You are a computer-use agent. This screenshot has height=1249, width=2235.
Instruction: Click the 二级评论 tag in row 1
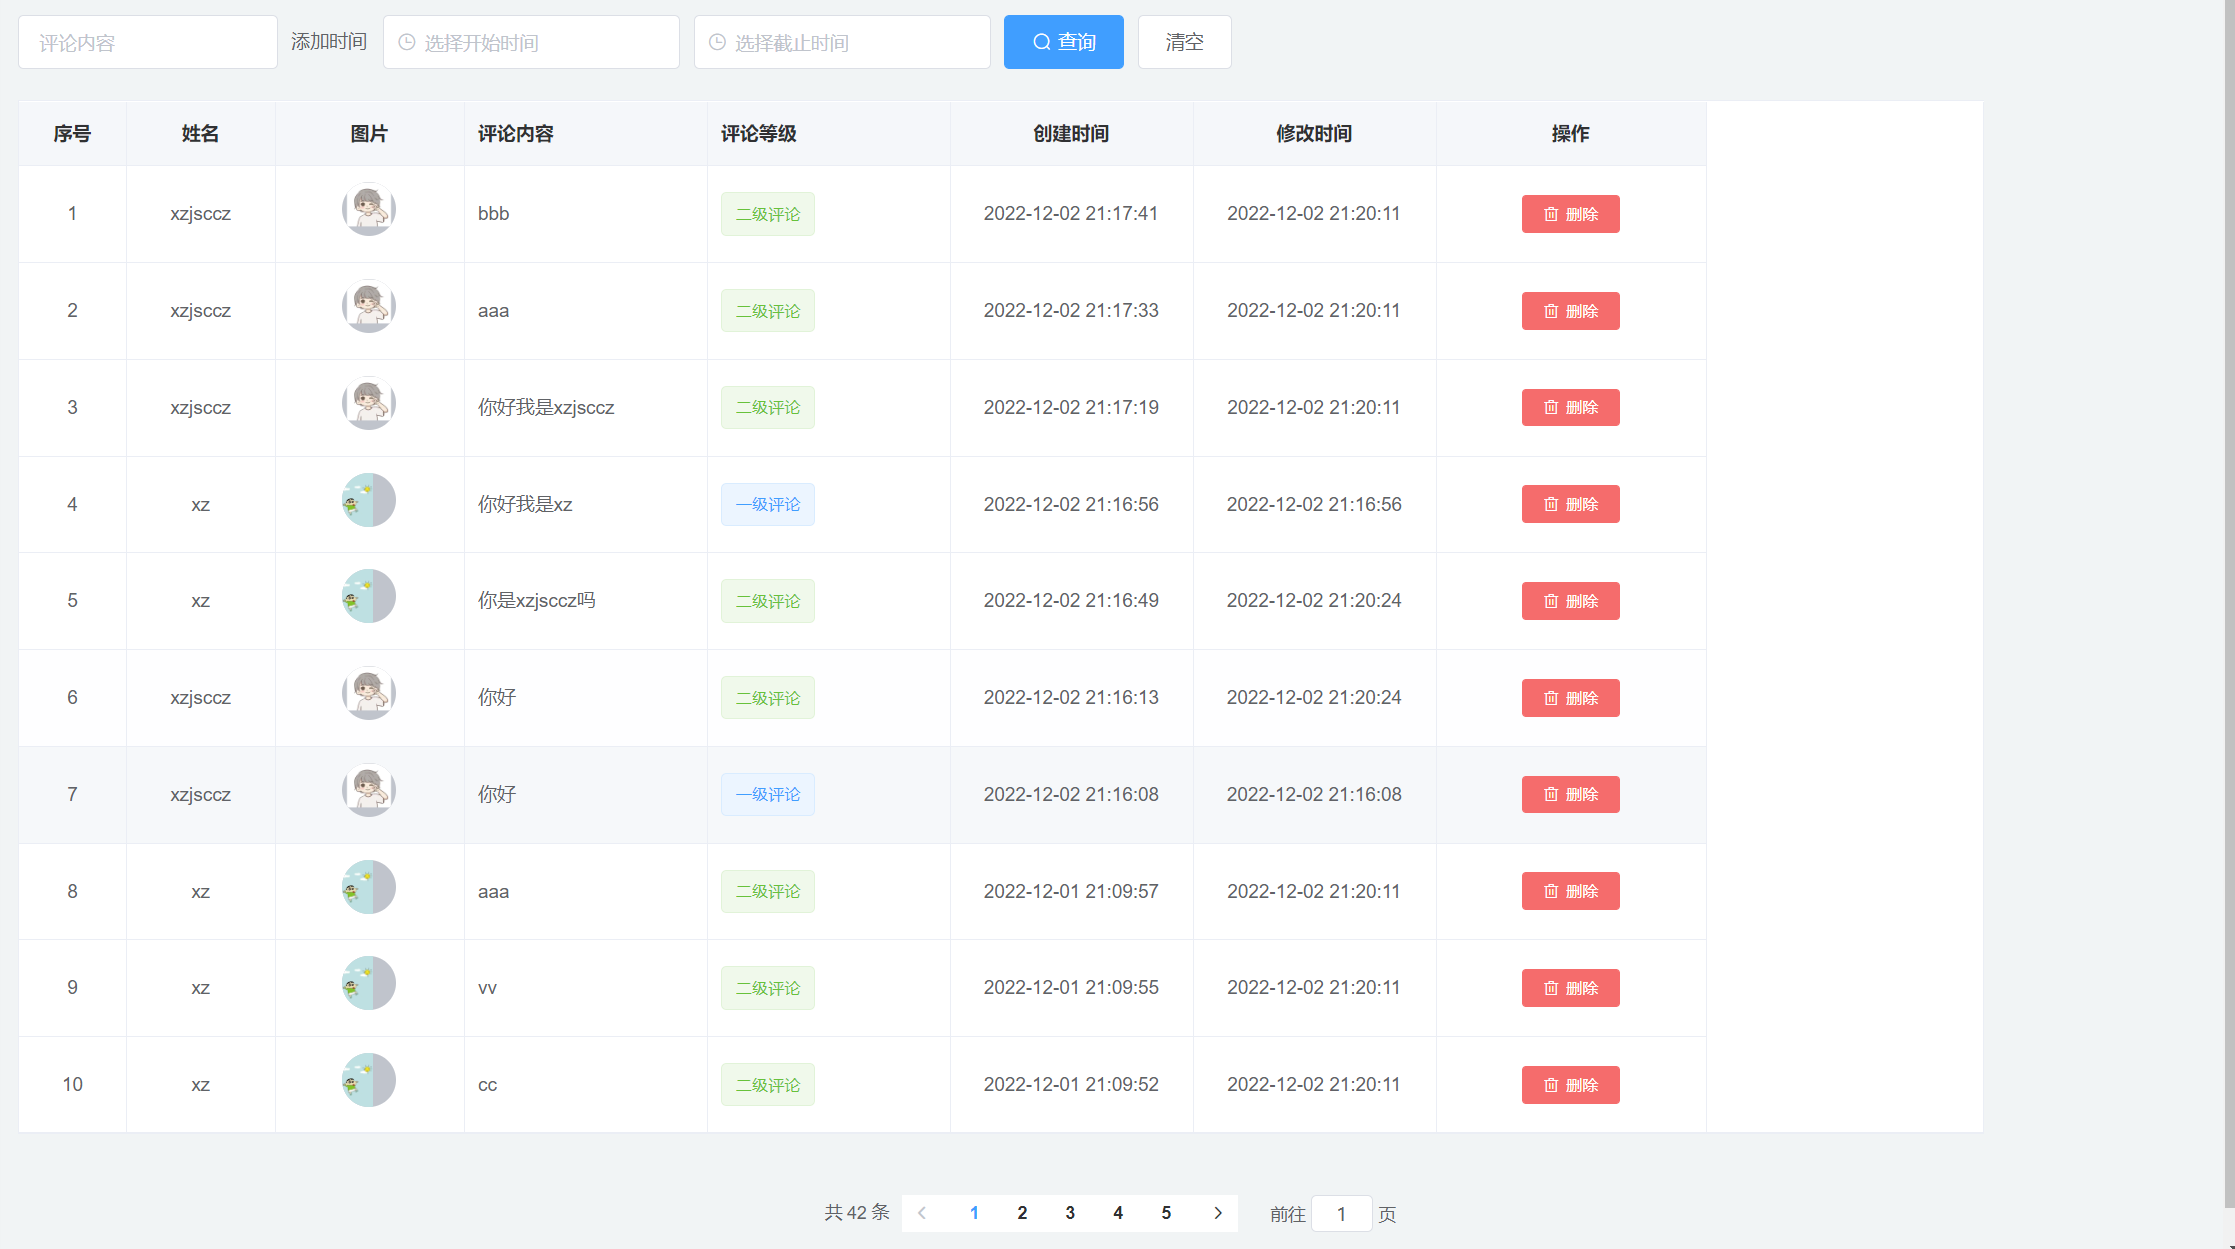[768, 214]
